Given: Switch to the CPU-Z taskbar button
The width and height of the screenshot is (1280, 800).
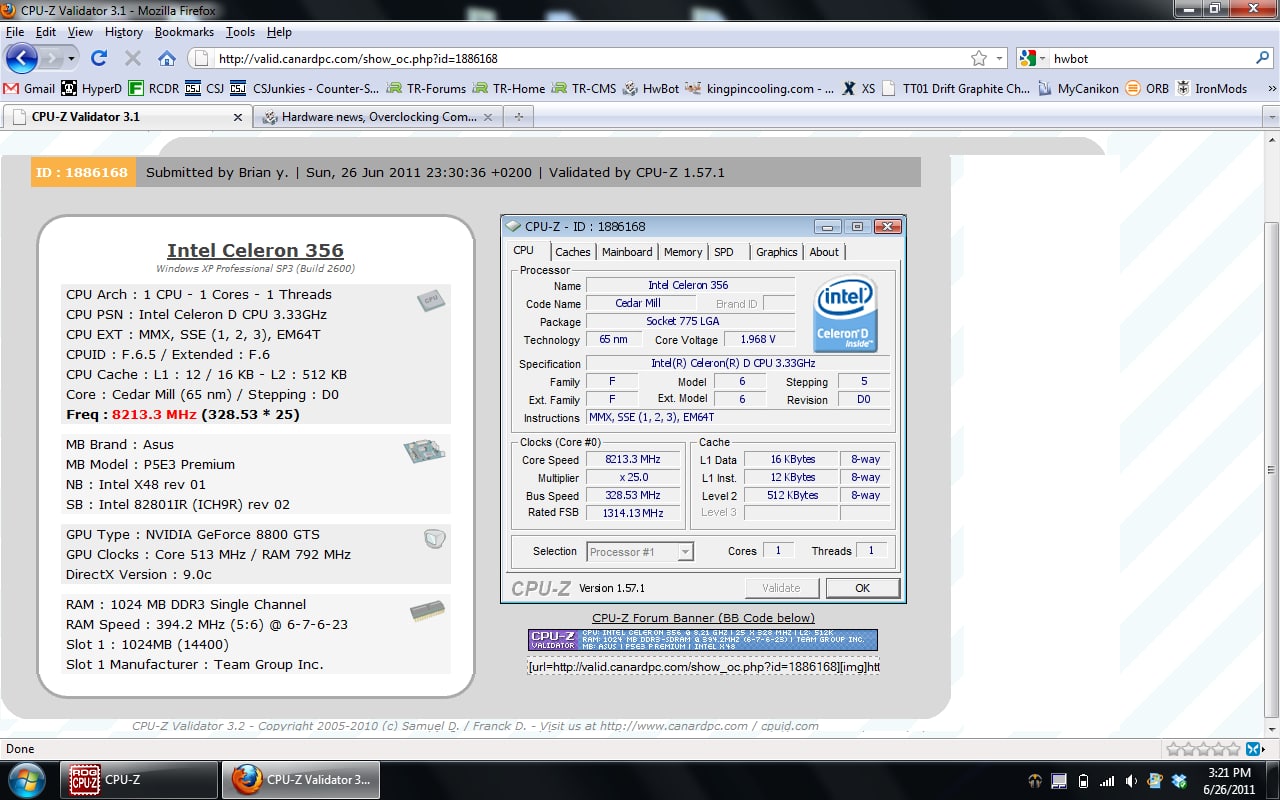Looking at the screenshot, I should [140, 780].
